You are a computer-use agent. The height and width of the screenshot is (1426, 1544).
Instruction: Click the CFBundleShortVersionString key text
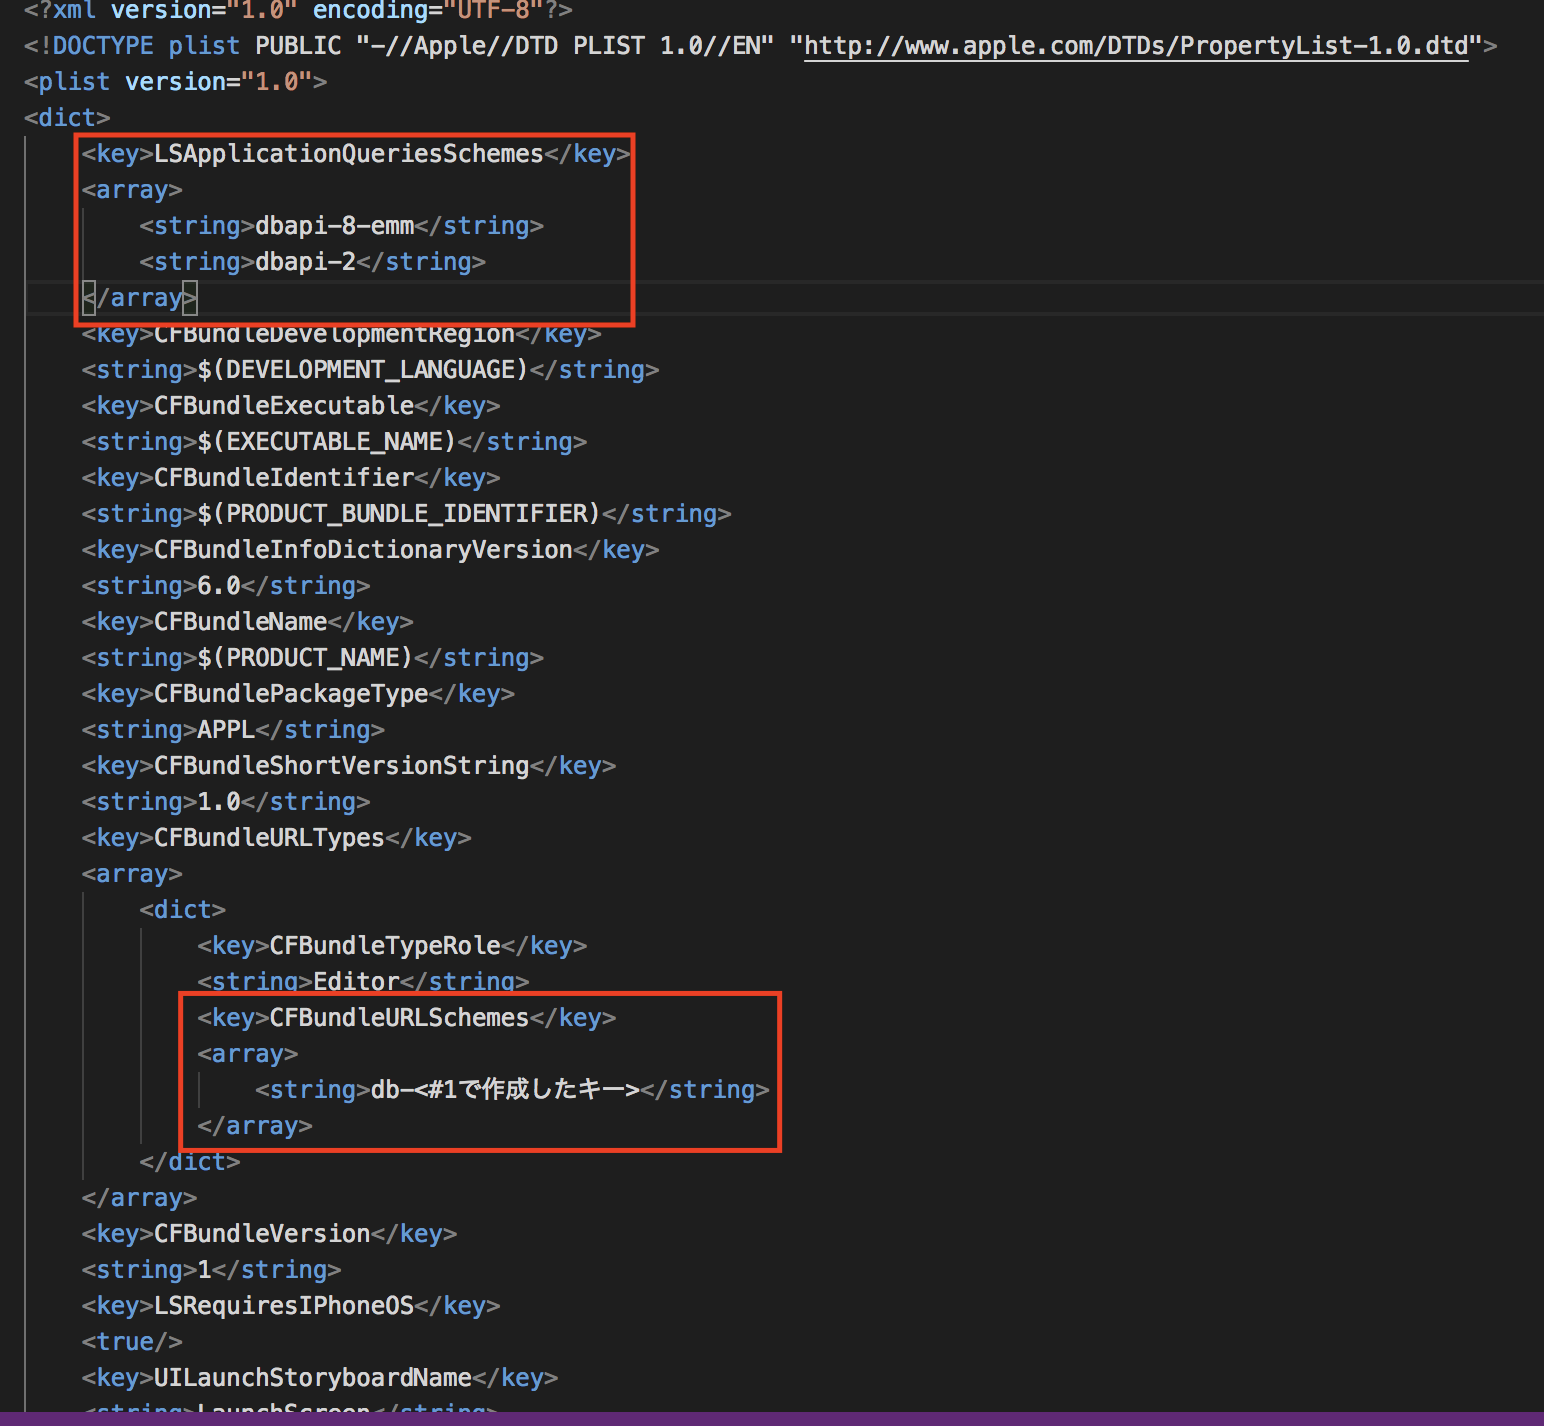pos(341,766)
